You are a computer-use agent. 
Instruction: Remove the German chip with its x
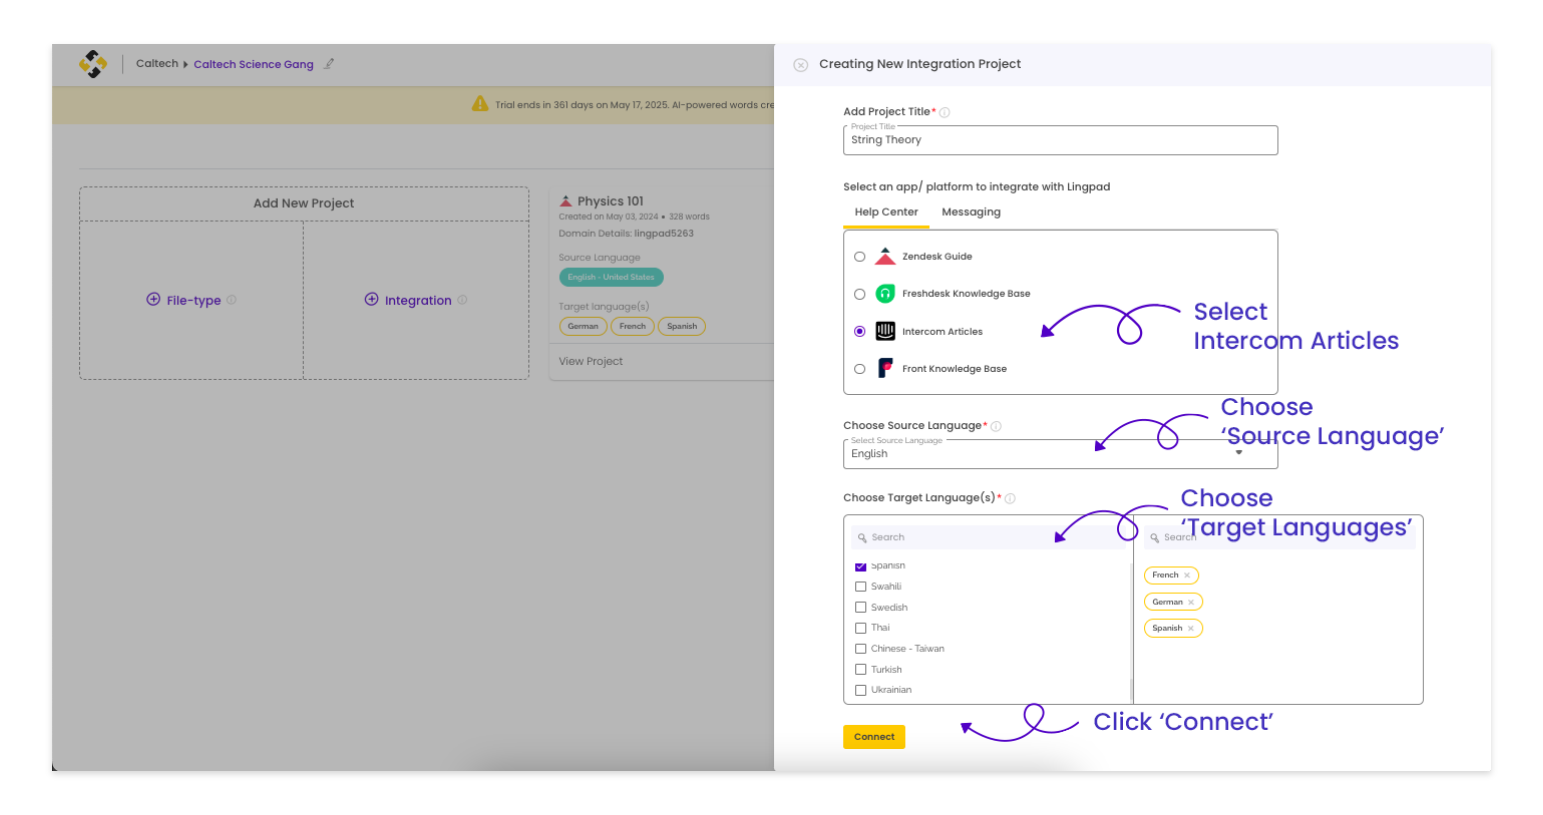(1191, 602)
